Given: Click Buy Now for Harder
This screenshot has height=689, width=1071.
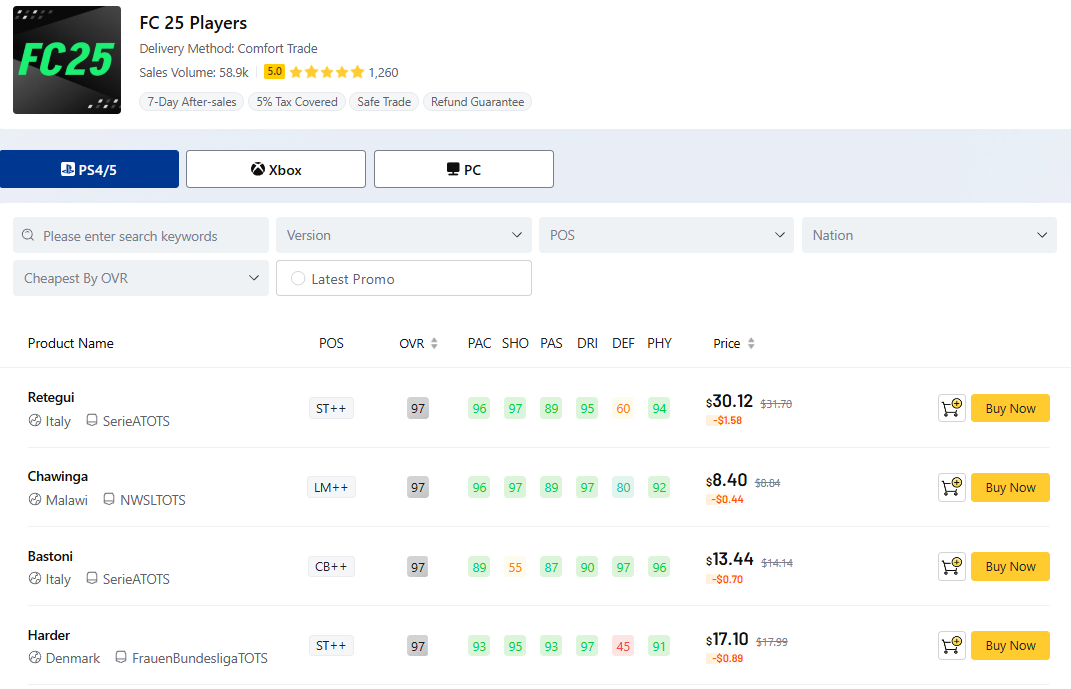Looking at the screenshot, I should [1010, 645].
